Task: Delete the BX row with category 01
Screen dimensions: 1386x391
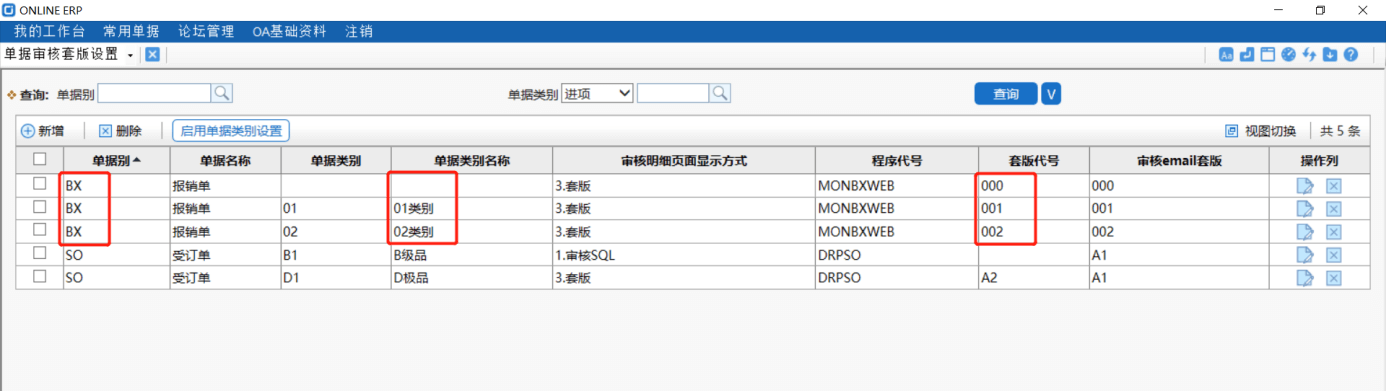Action: 1333,209
